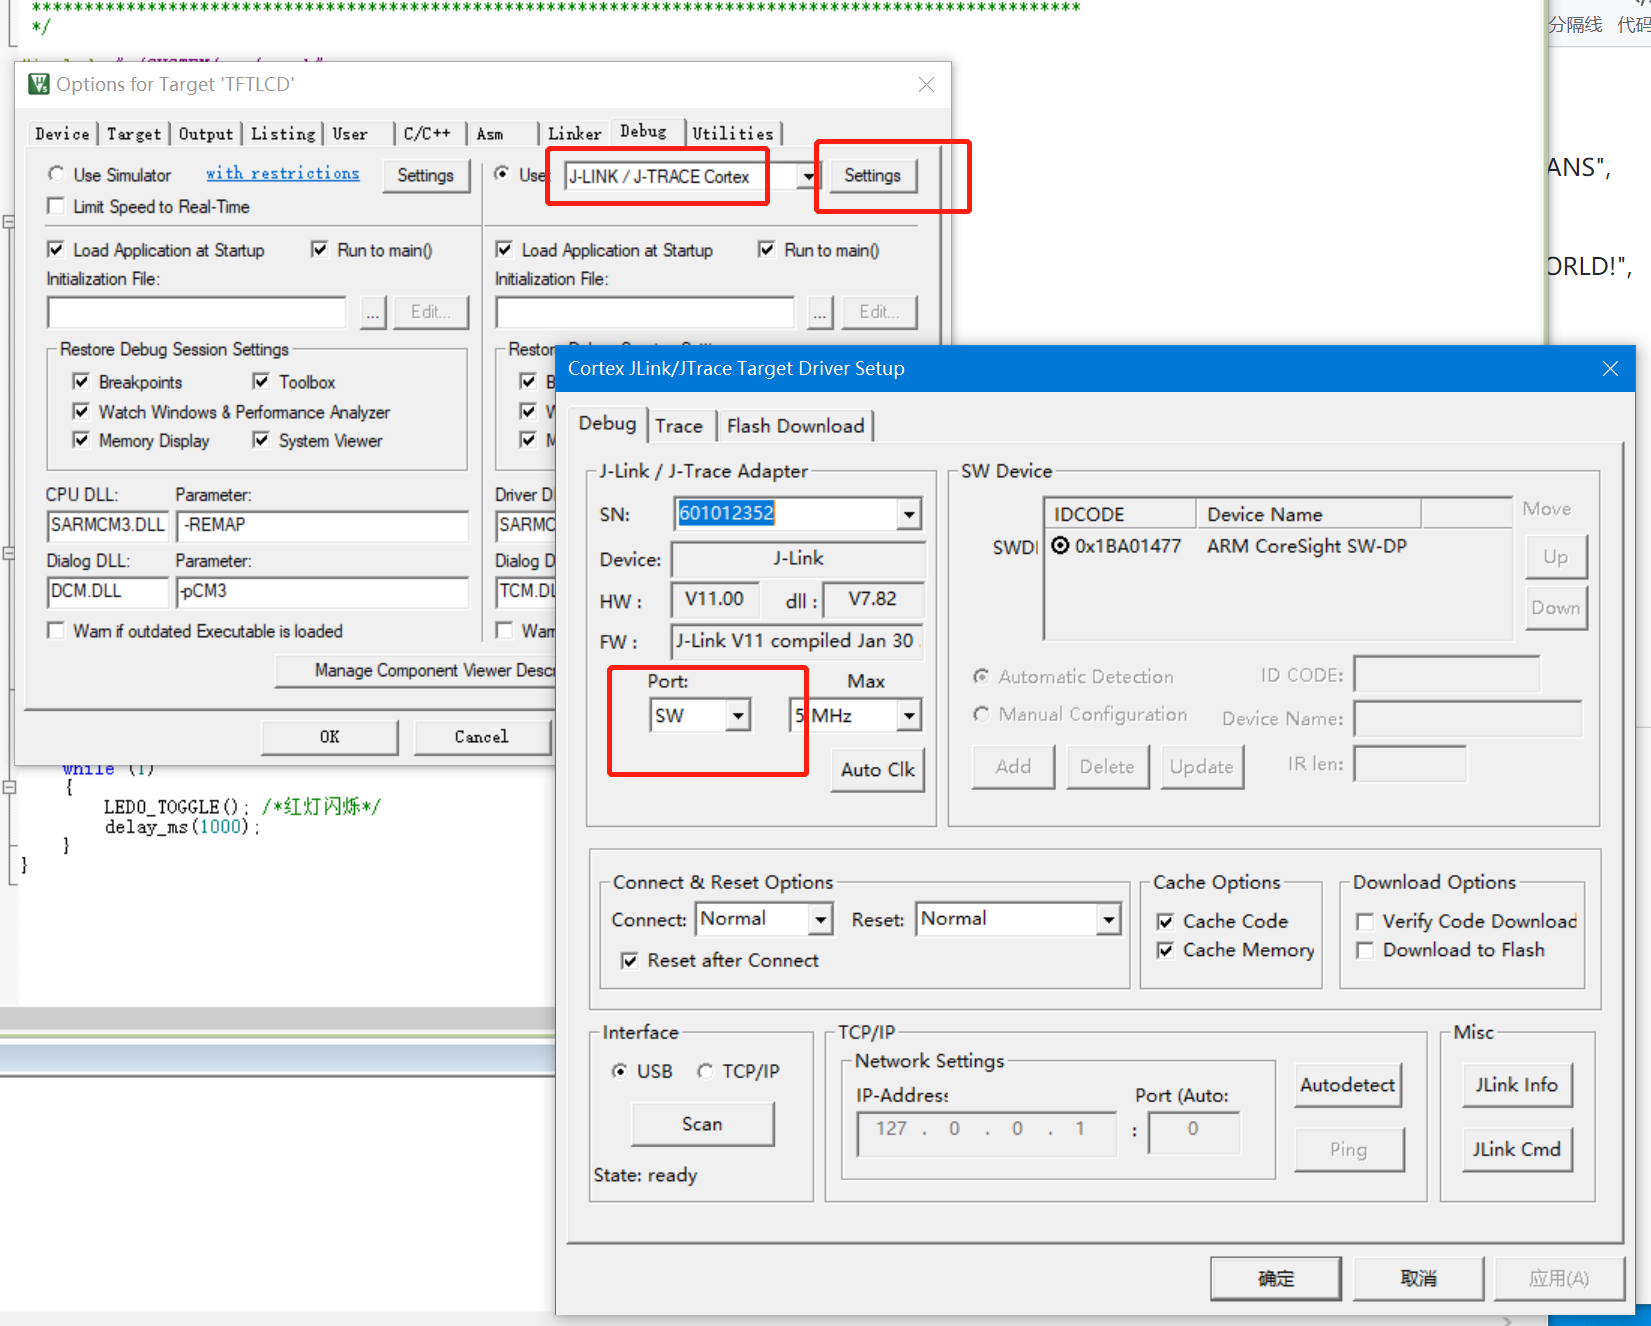This screenshot has width=1651, height=1326.
Task: Enable Warn if outdated Executable is loaded
Action: tap(56, 630)
